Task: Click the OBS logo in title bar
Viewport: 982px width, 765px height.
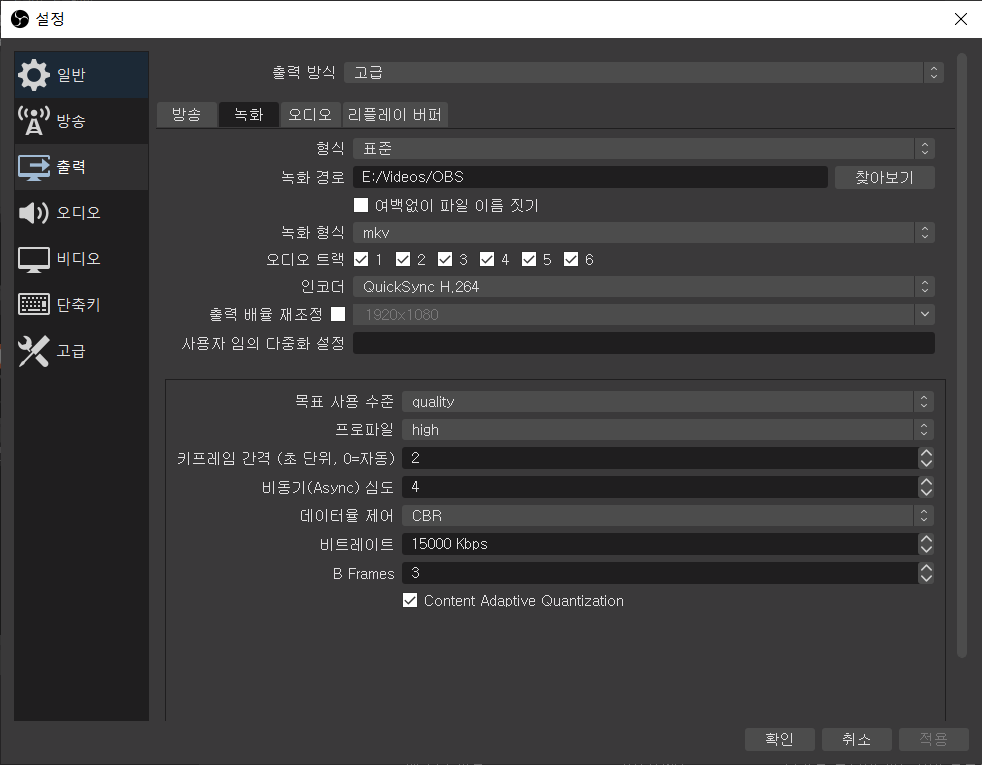Action: (19, 19)
